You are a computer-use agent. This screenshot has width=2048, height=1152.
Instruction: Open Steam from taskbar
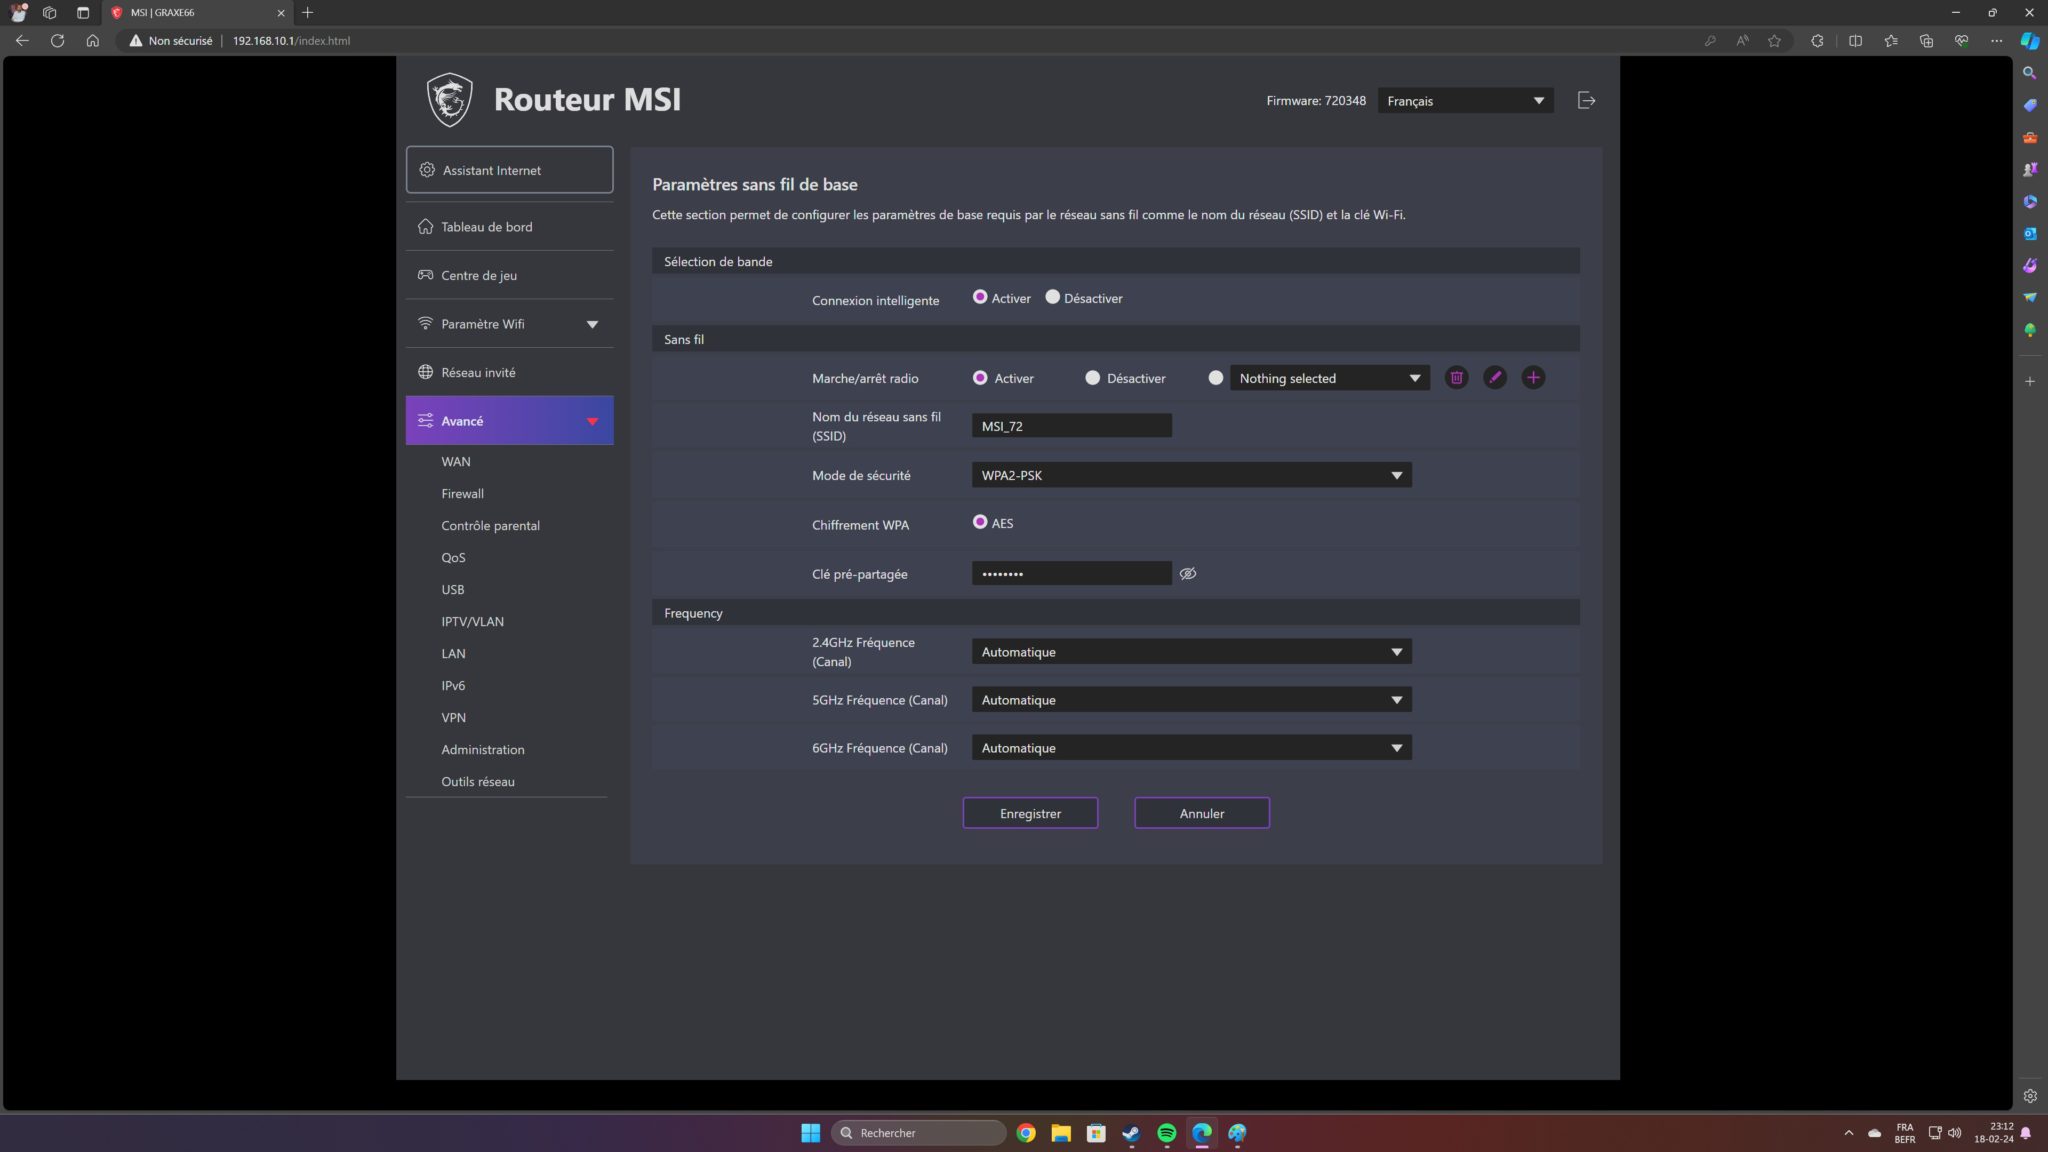[1131, 1133]
